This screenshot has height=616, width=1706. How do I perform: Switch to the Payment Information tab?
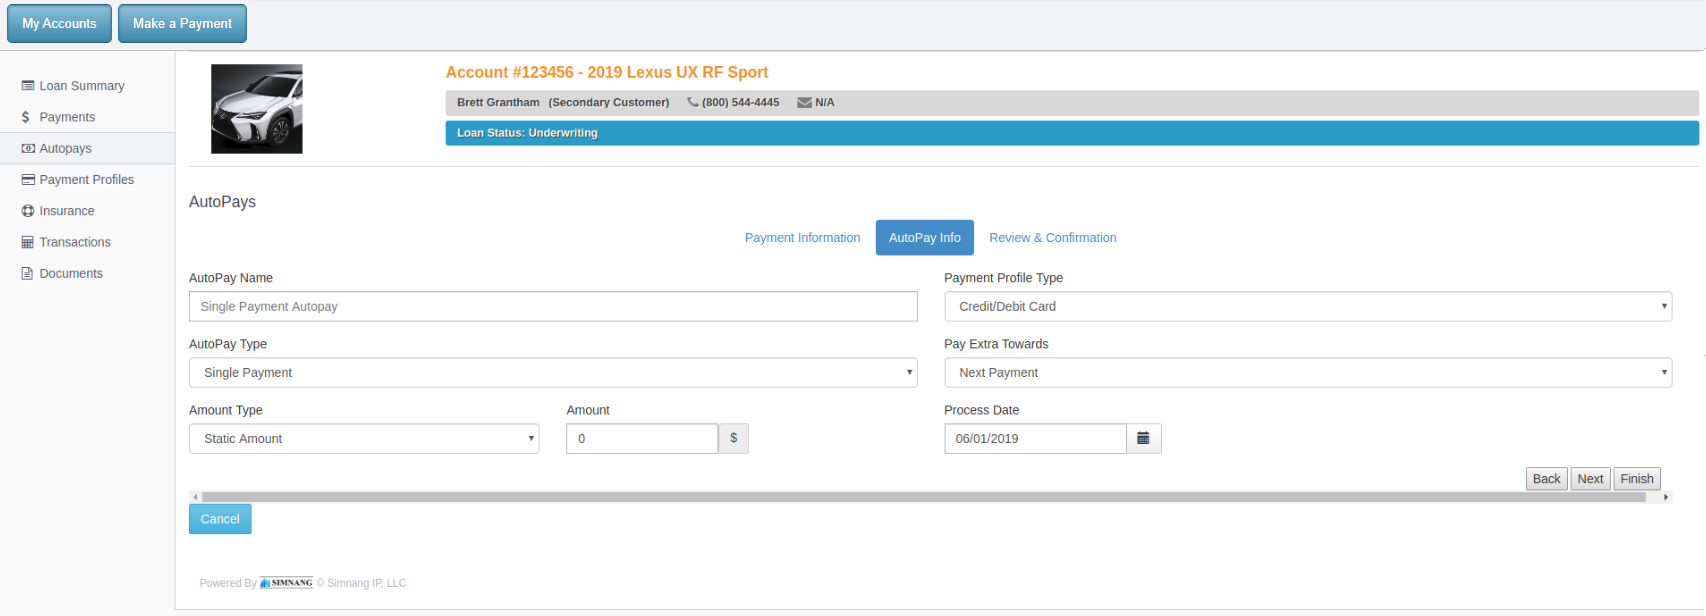[x=802, y=238]
